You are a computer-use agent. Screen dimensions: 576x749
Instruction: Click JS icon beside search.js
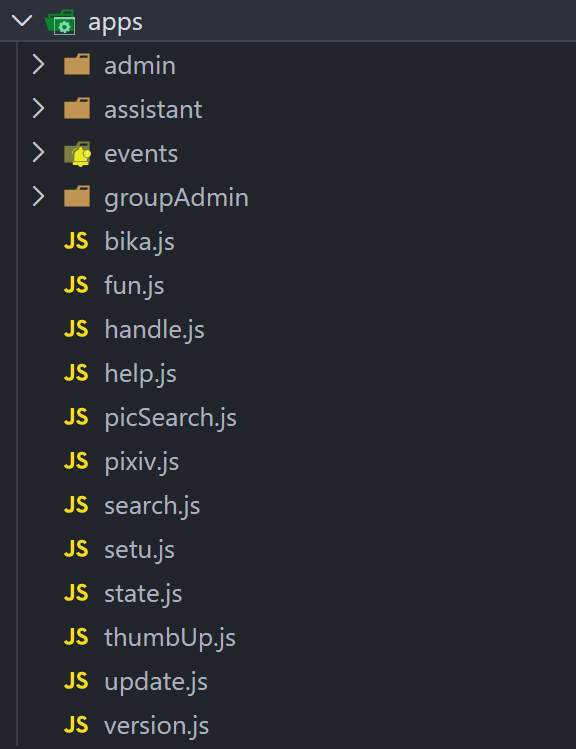tap(76, 504)
